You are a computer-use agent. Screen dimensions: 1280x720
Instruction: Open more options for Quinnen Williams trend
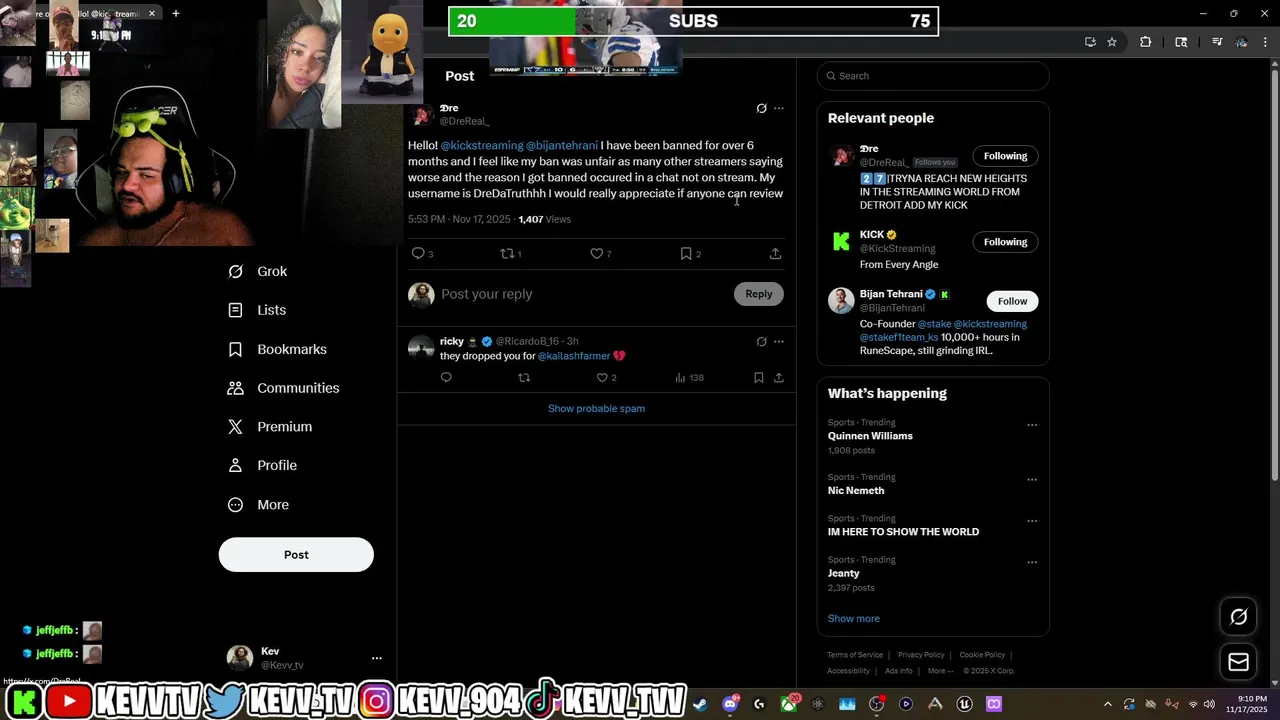(x=1032, y=425)
